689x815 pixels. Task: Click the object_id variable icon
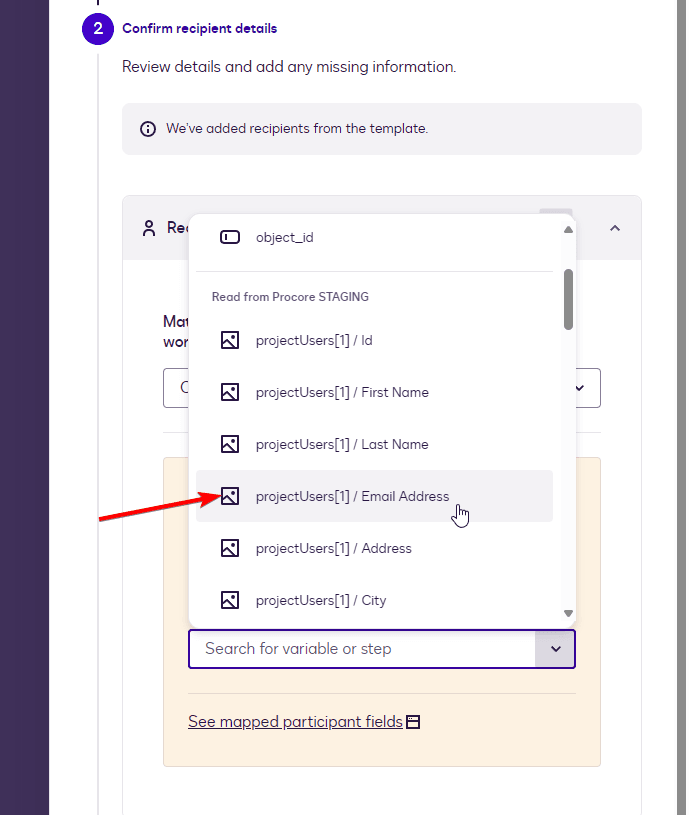pyautogui.click(x=230, y=237)
